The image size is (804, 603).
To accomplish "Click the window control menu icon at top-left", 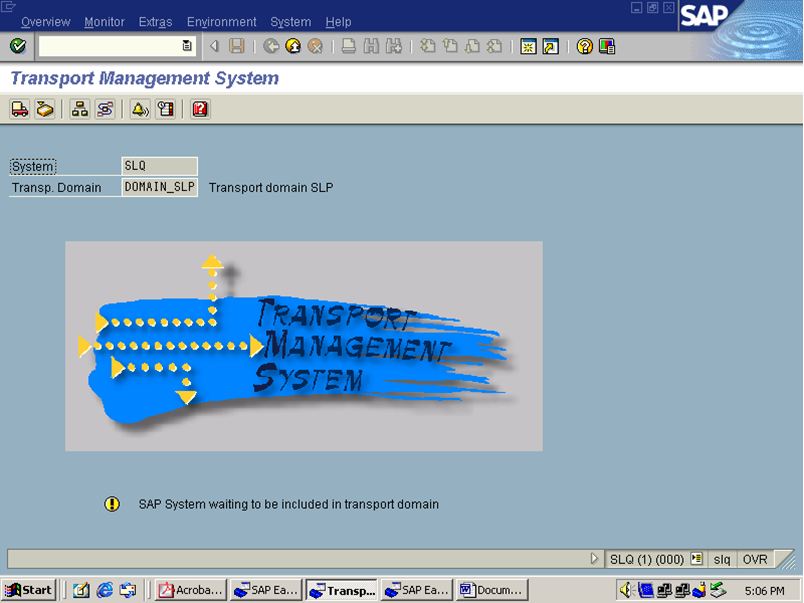I will (x=8, y=7).
